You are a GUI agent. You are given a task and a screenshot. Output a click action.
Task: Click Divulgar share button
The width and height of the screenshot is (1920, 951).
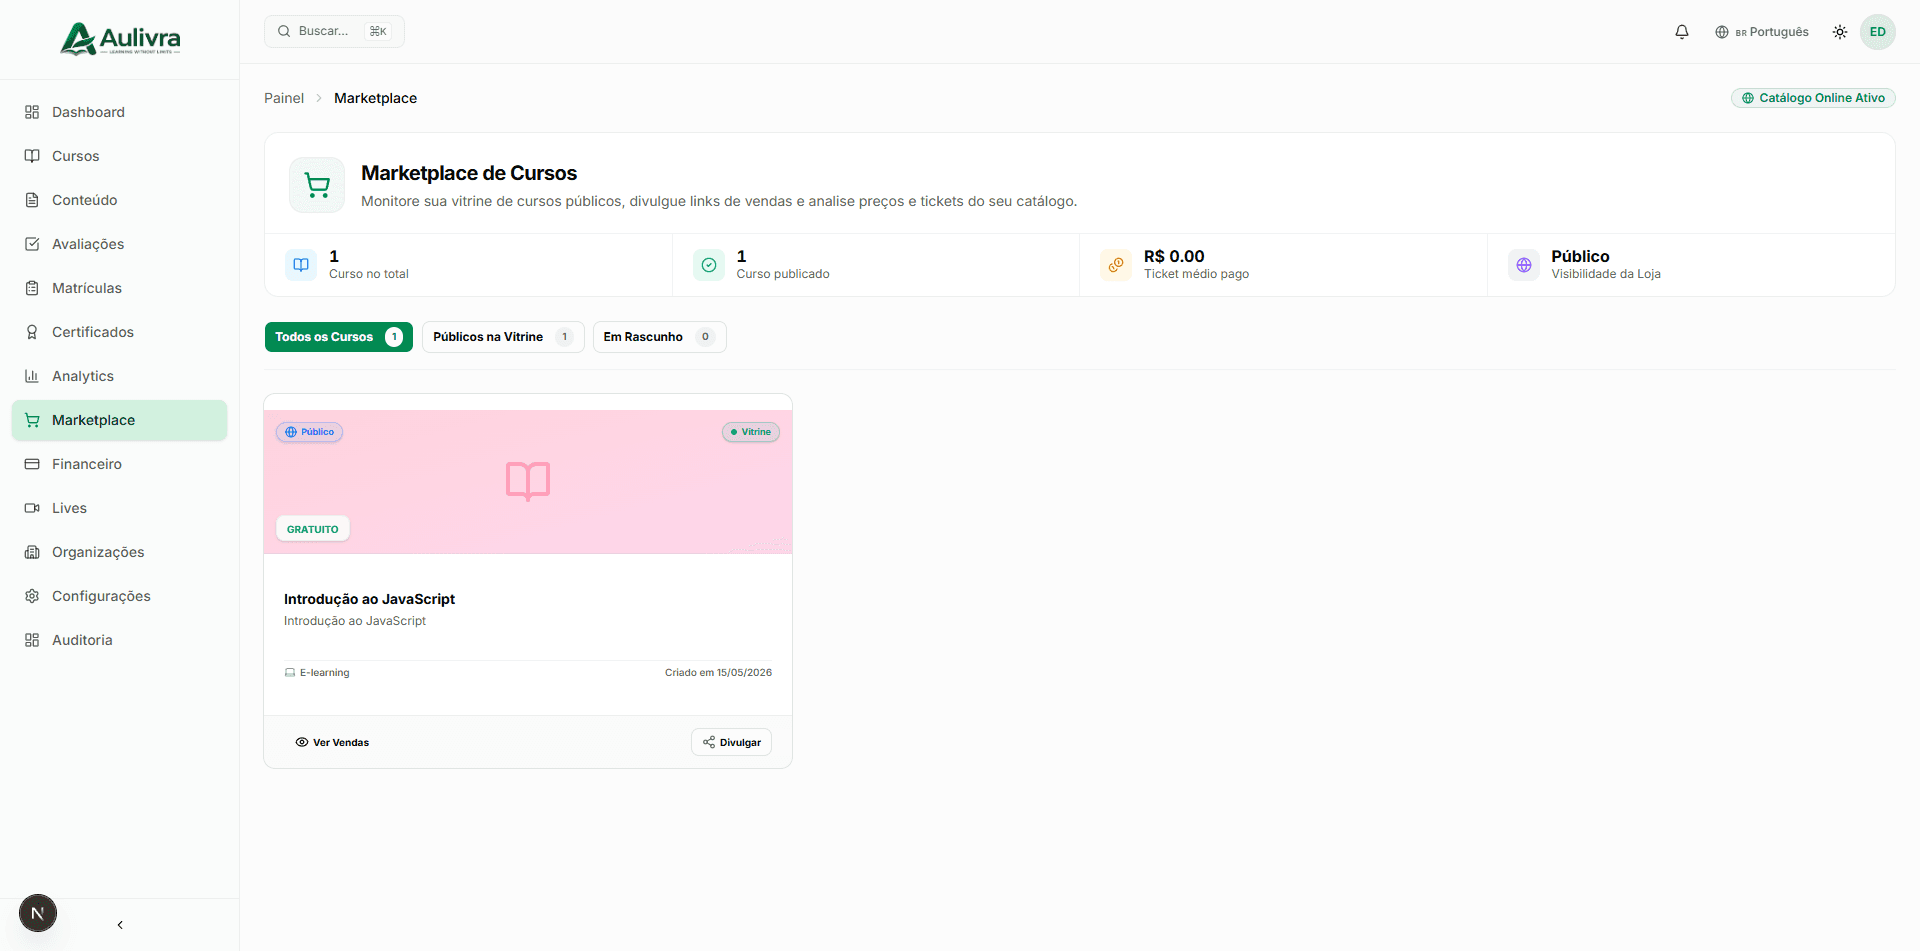731,742
